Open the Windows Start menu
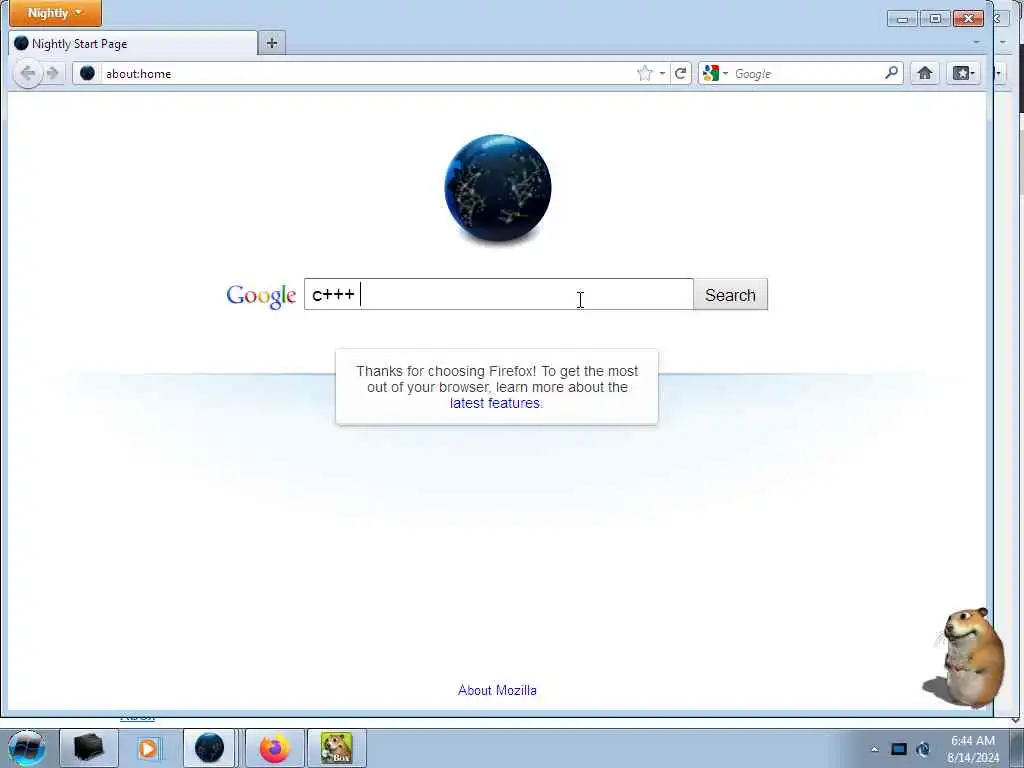Image resolution: width=1024 pixels, height=768 pixels. click(26, 748)
